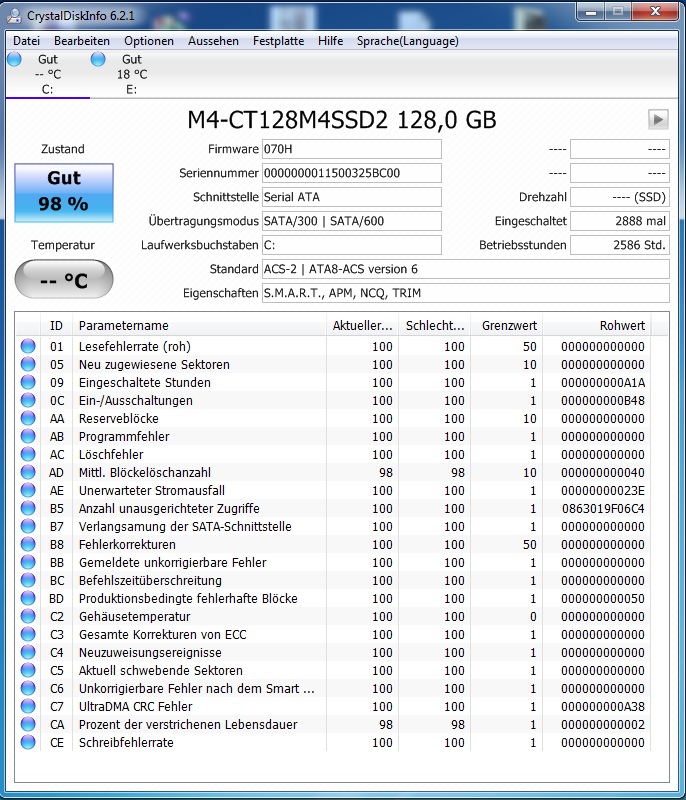Open the Aussehen menu
This screenshot has width=686, height=800.
click(213, 41)
